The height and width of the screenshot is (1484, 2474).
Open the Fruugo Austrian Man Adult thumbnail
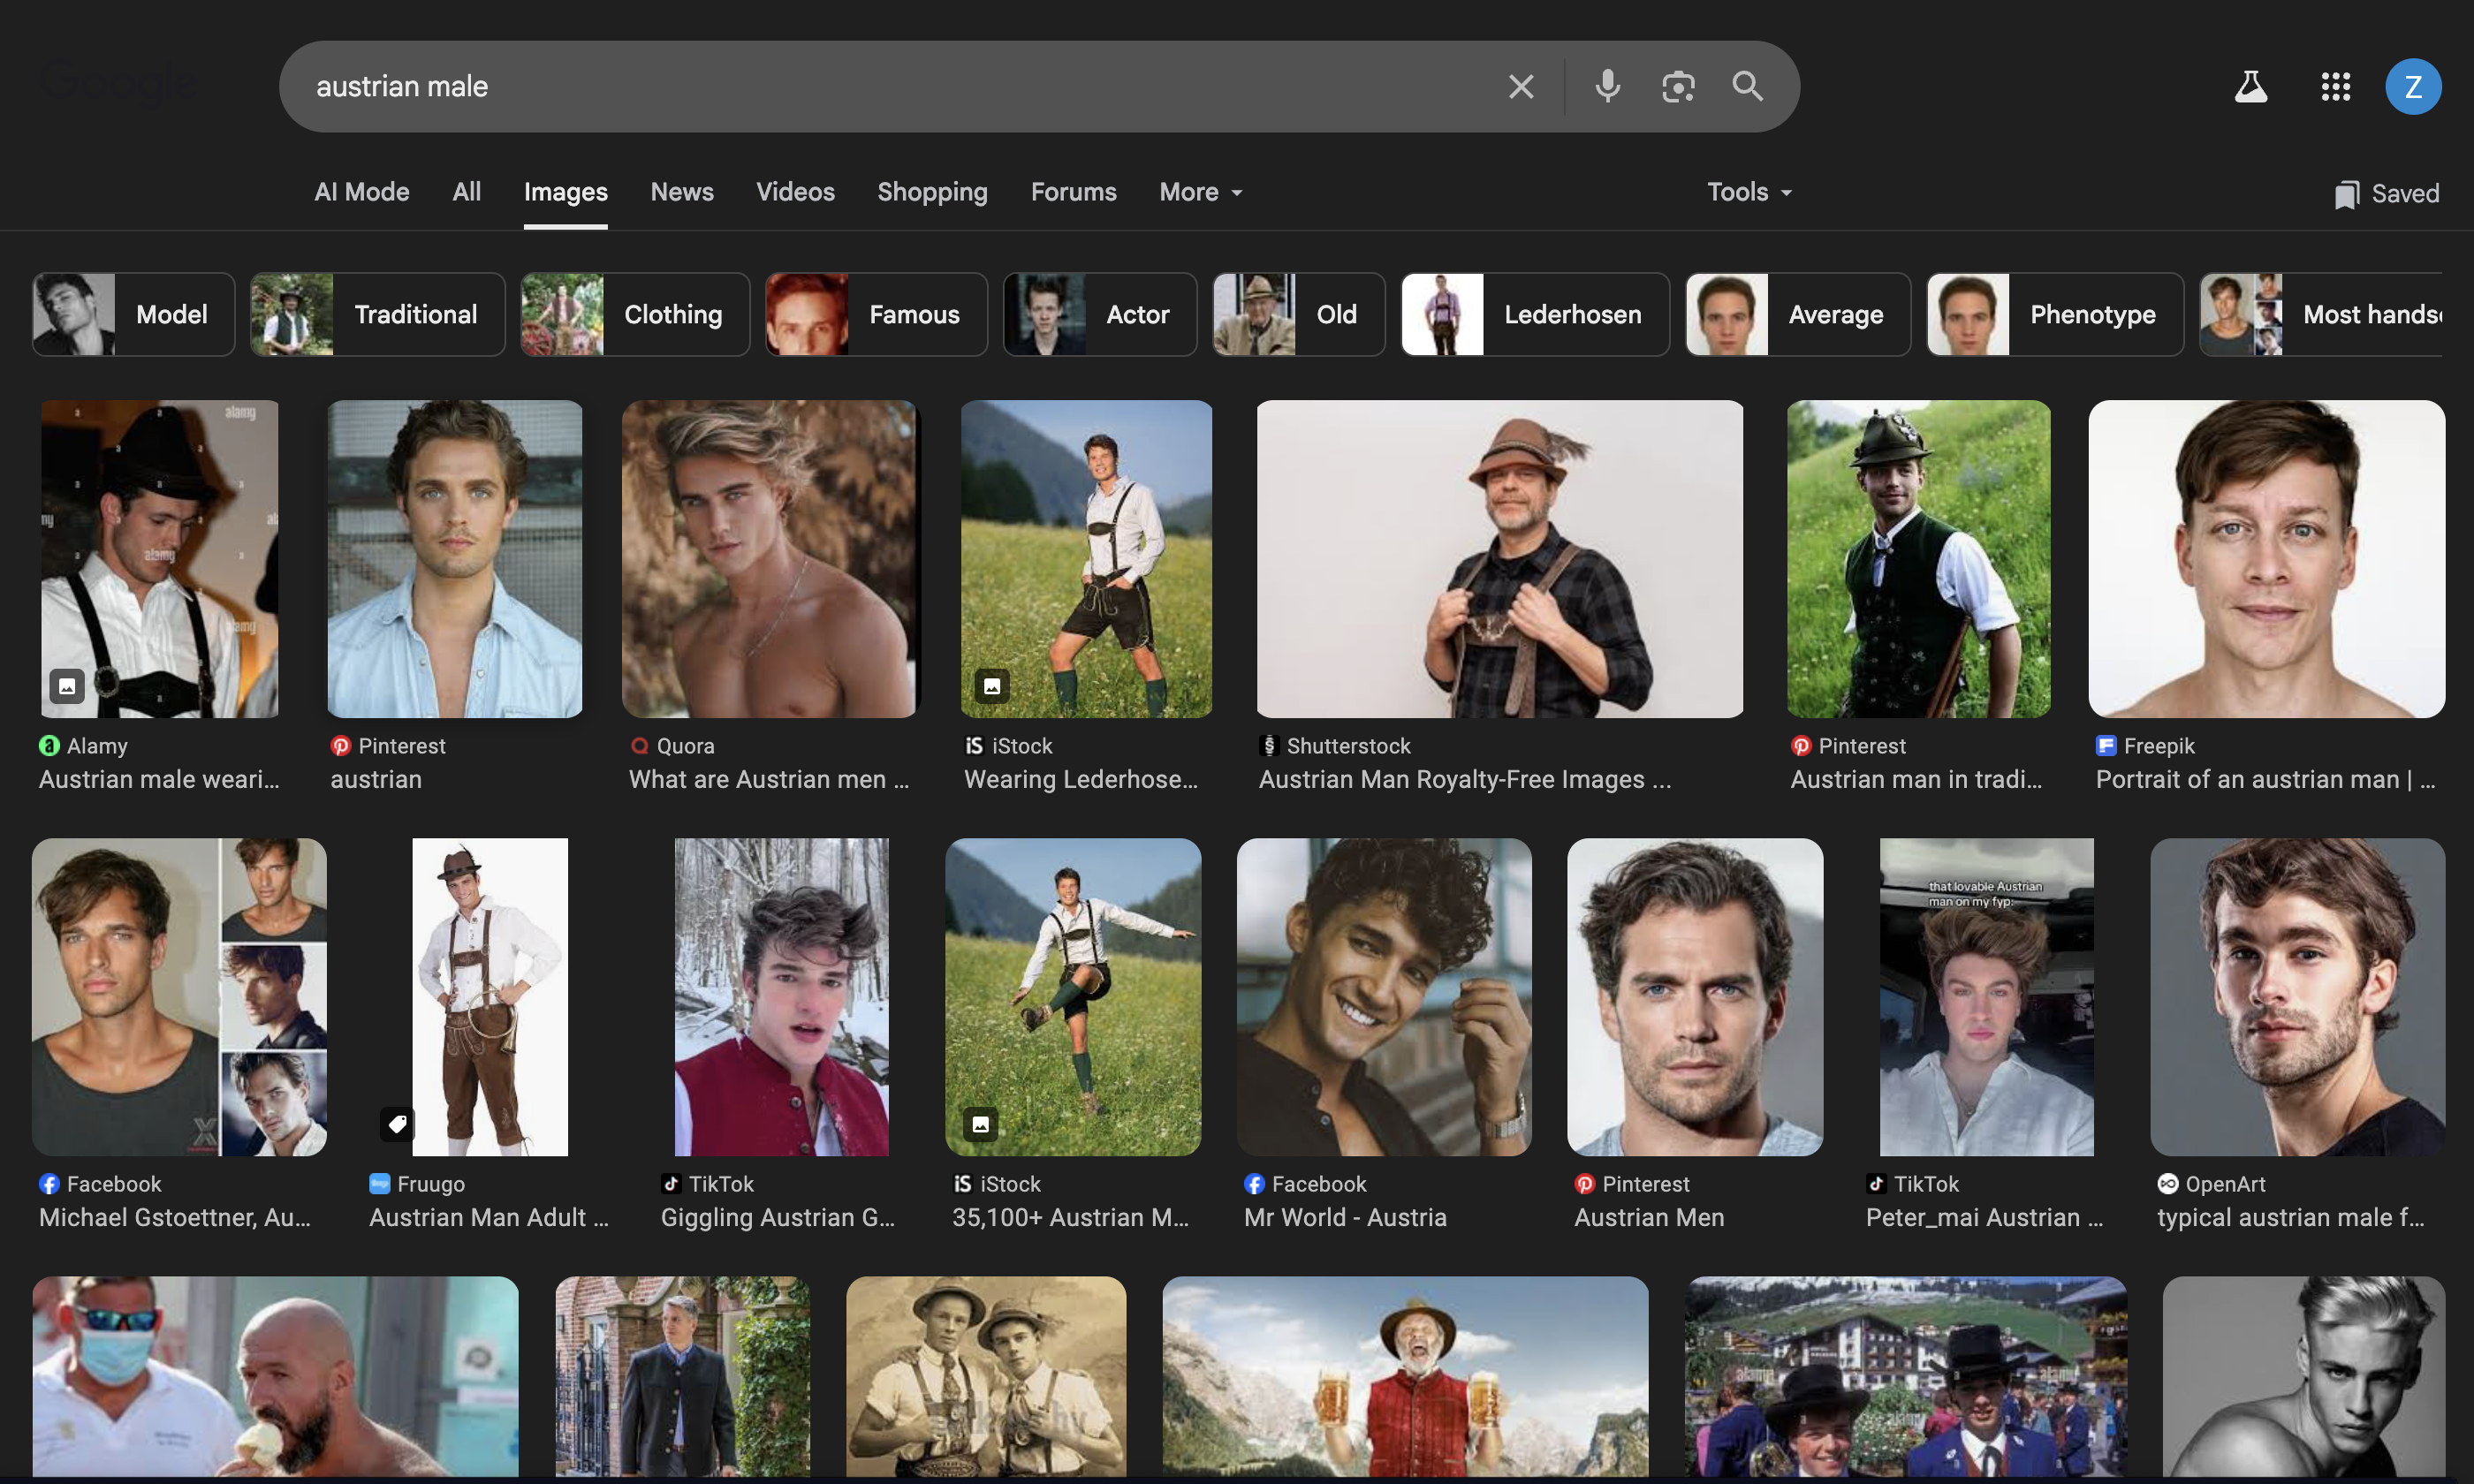pyautogui.click(x=490, y=997)
